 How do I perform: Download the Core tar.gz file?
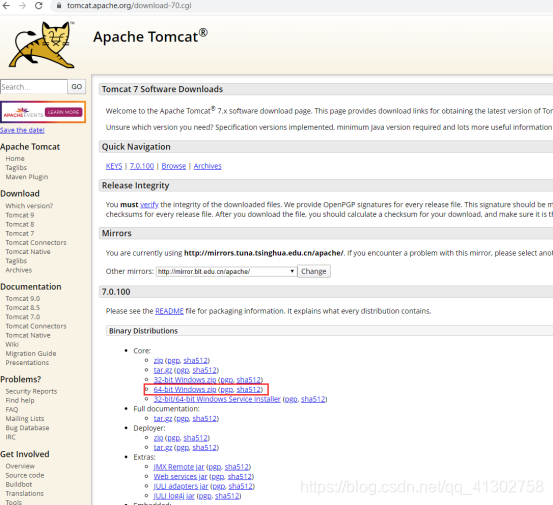[x=163, y=370]
